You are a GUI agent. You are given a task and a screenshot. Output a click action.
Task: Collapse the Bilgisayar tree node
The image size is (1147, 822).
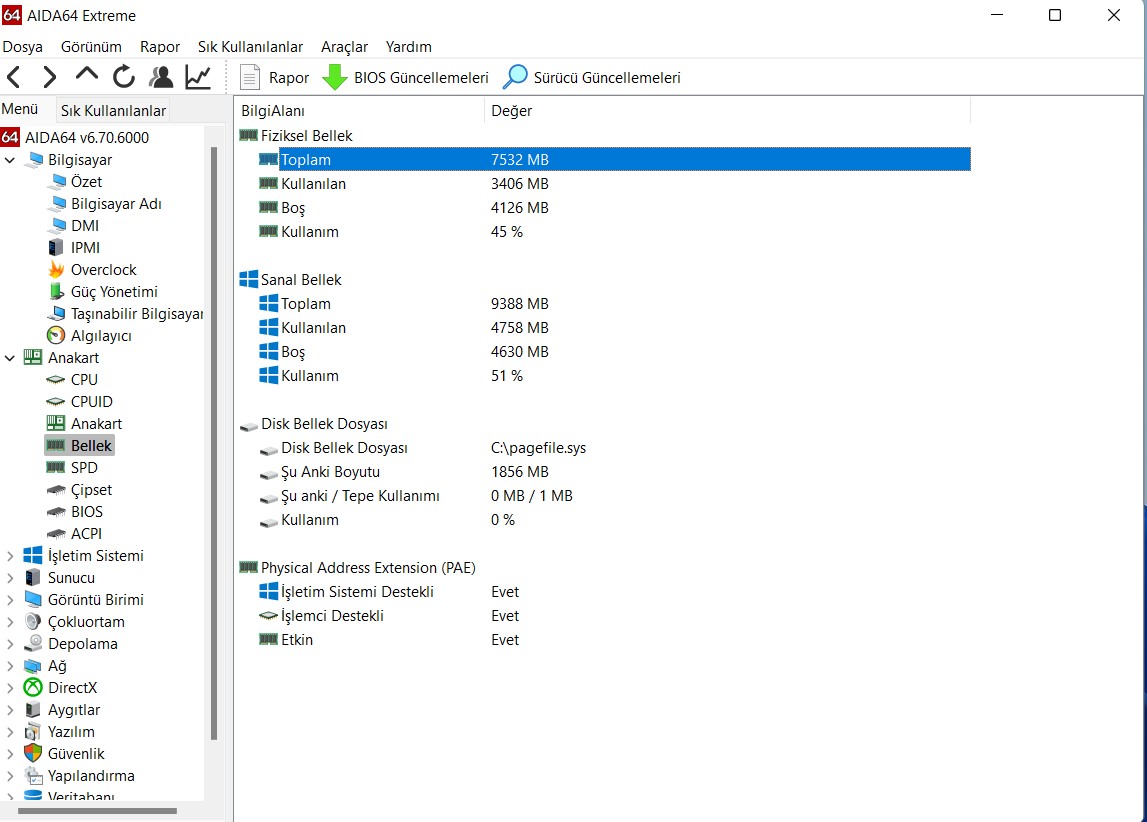[10, 159]
